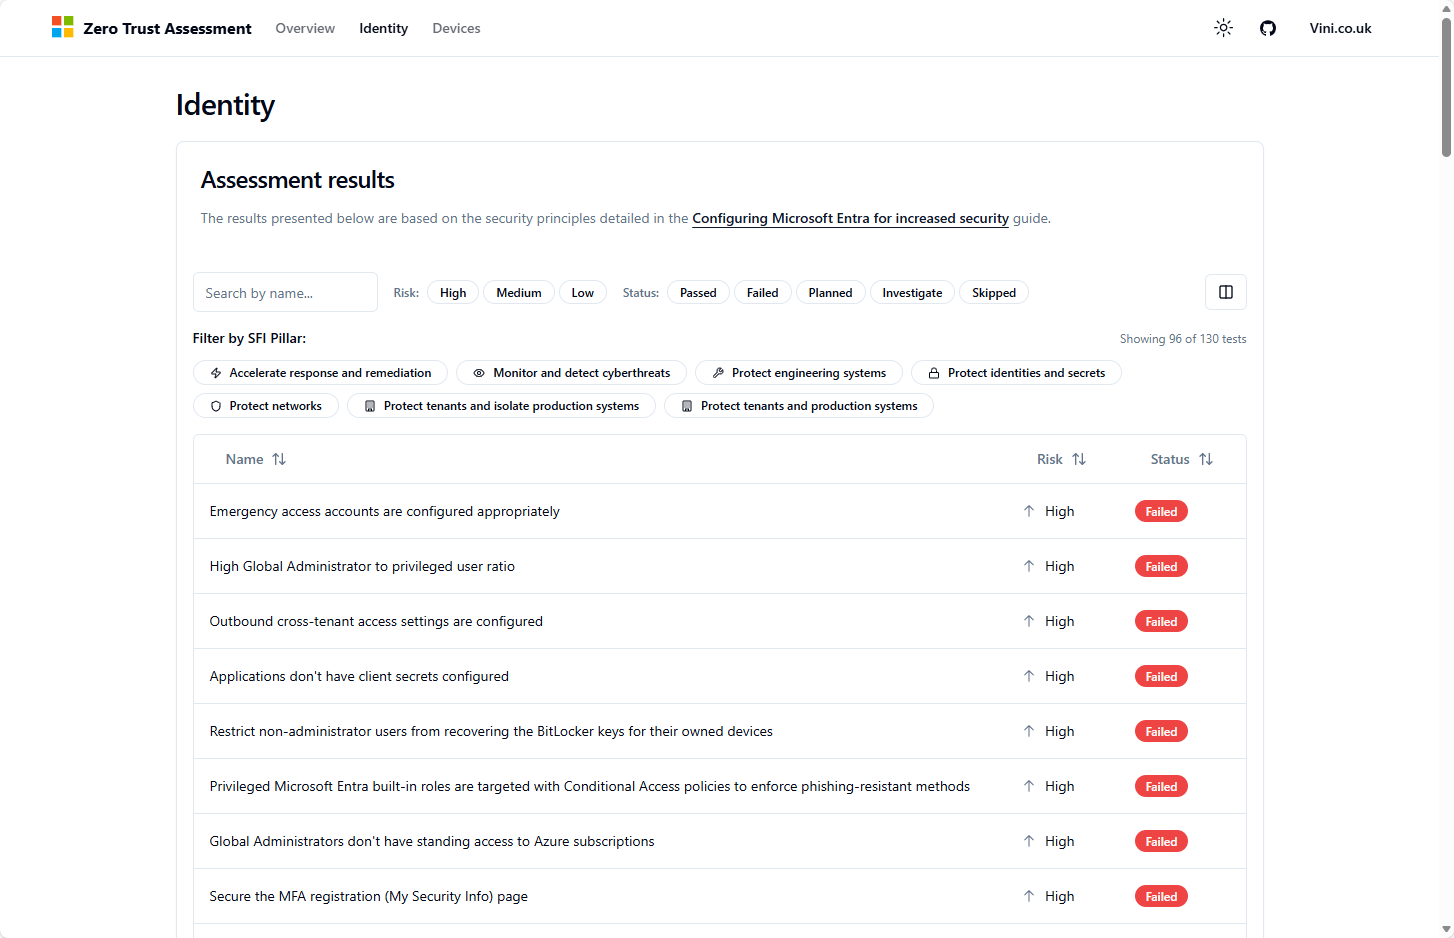Image resolution: width=1454 pixels, height=938 pixels.
Task: Click the Search by name field
Action: click(x=285, y=293)
